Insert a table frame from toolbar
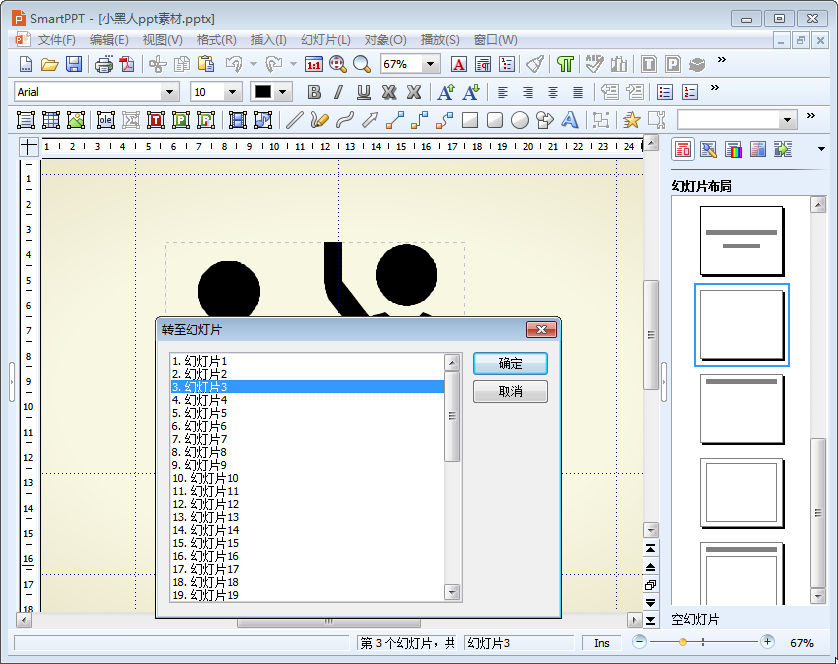The width and height of the screenshot is (838, 664). (x=51, y=120)
